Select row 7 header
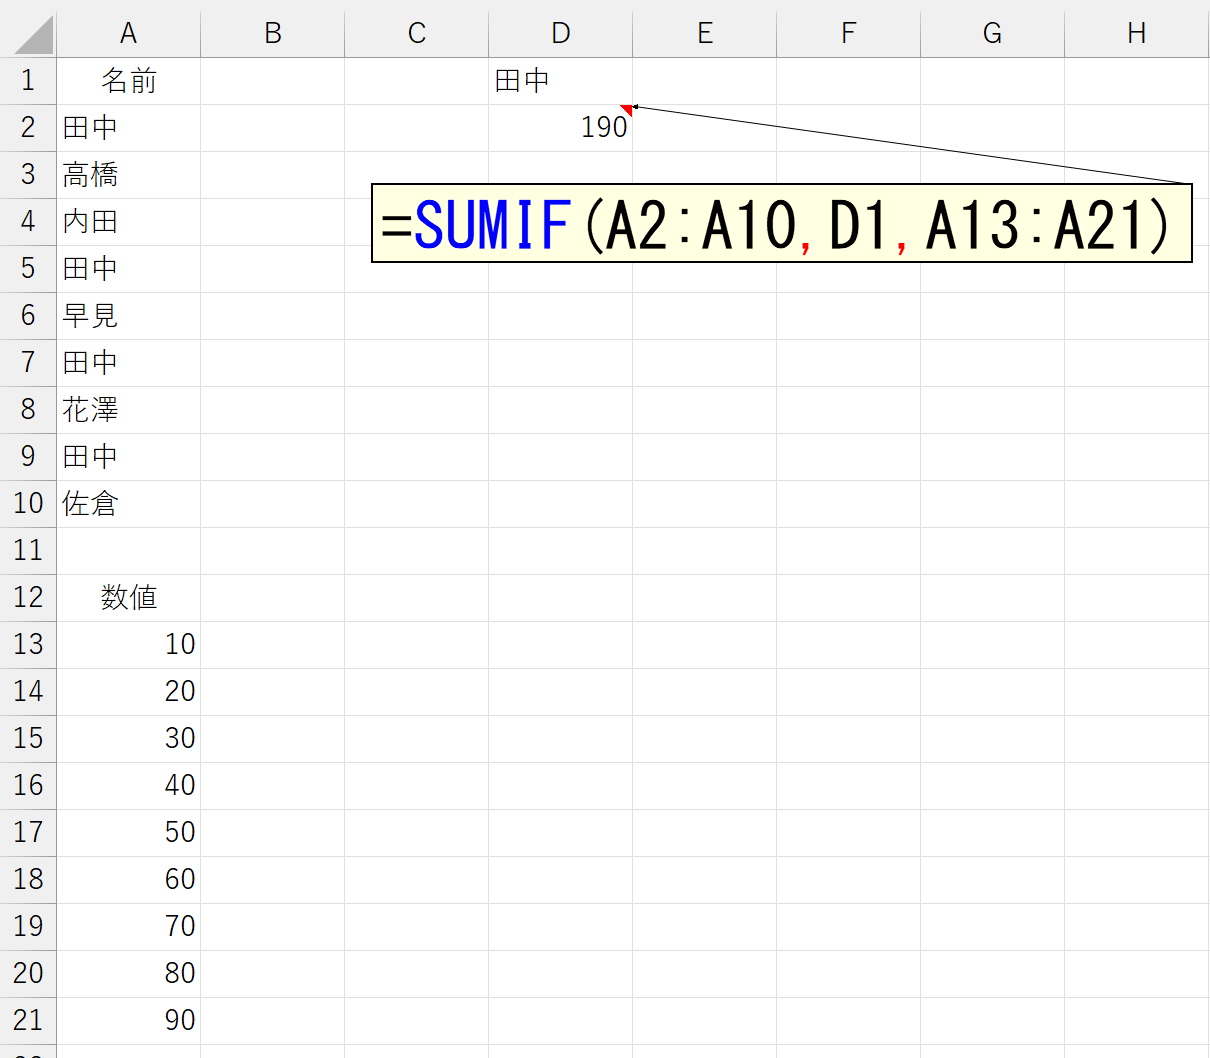1210x1058 pixels. [28, 363]
